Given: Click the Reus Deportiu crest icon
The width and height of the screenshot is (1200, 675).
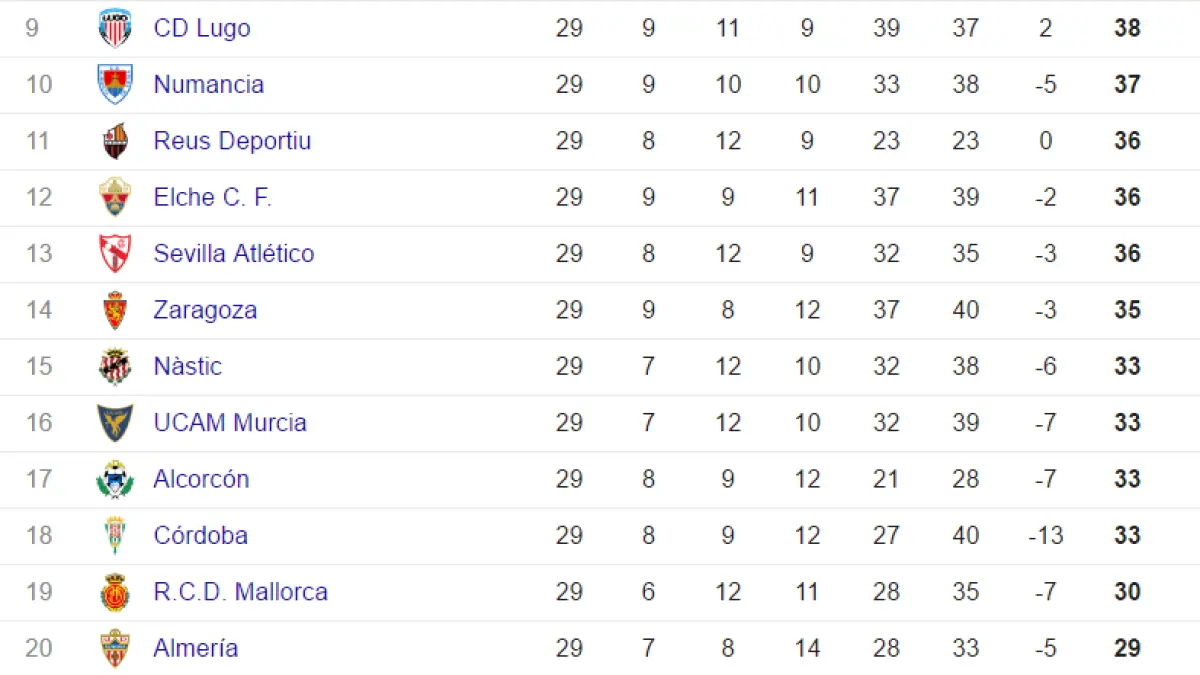Looking at the screenshot, I should 115,141.
